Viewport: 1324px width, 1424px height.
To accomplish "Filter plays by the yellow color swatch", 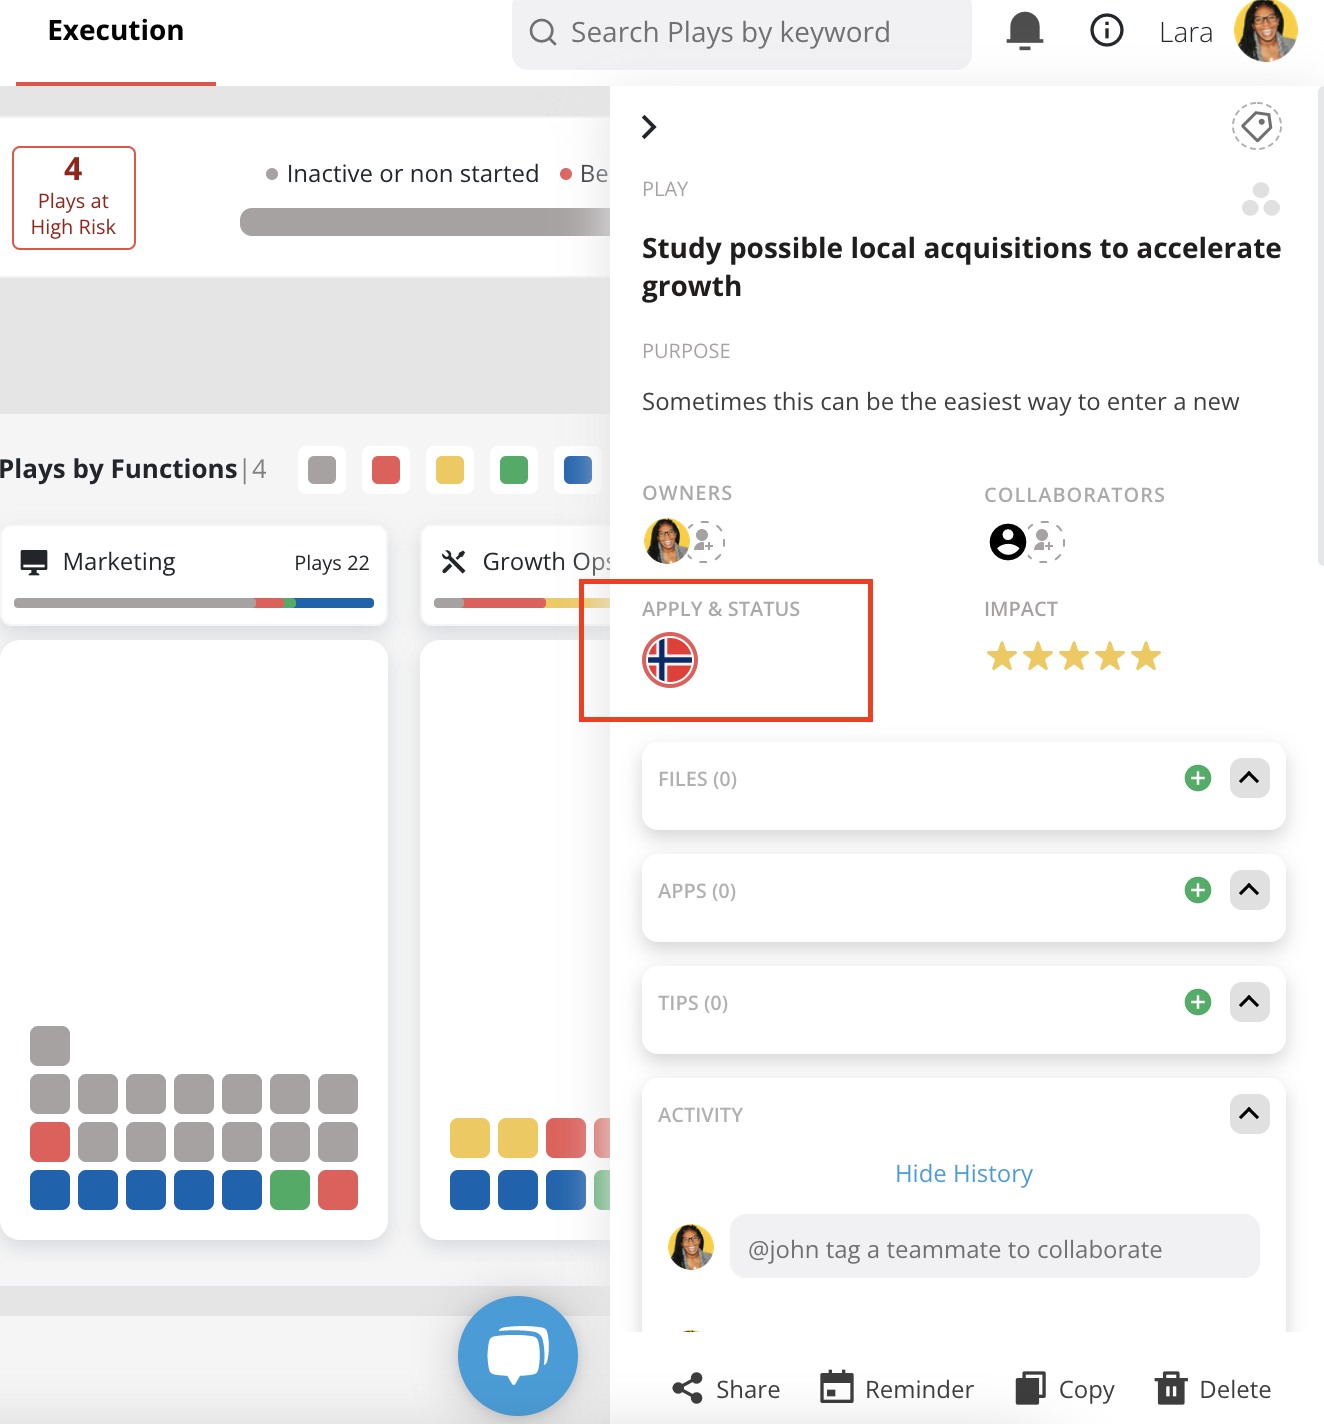I will point(450,470).
